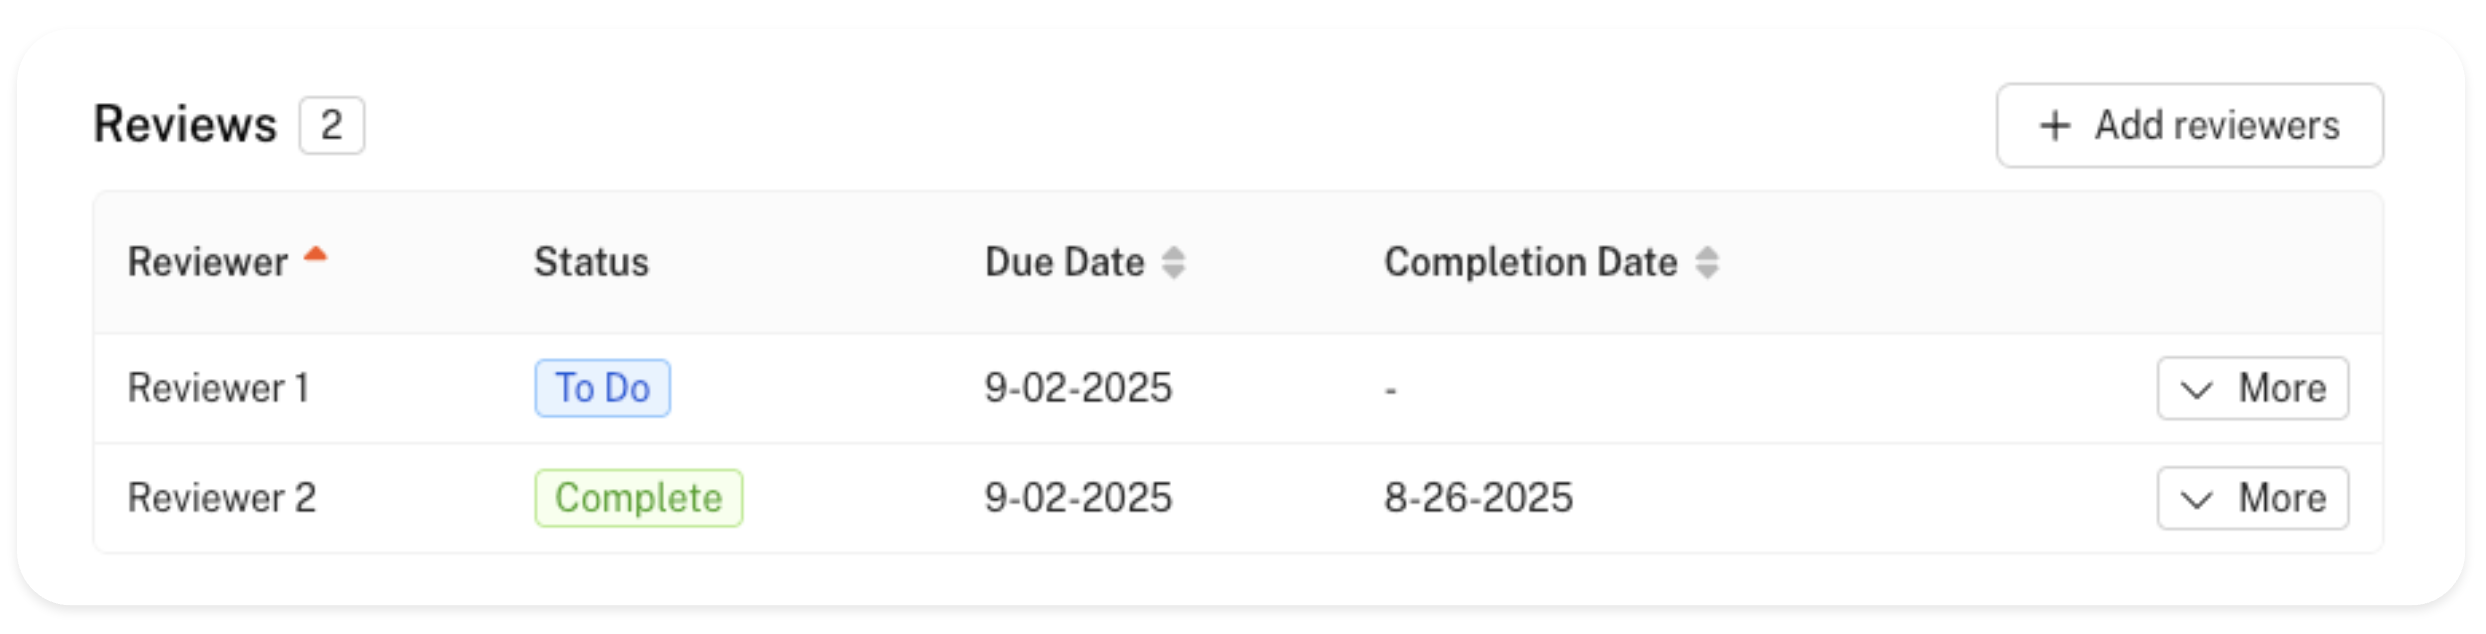Sort by the Due Date column label

coord(1064,262)
